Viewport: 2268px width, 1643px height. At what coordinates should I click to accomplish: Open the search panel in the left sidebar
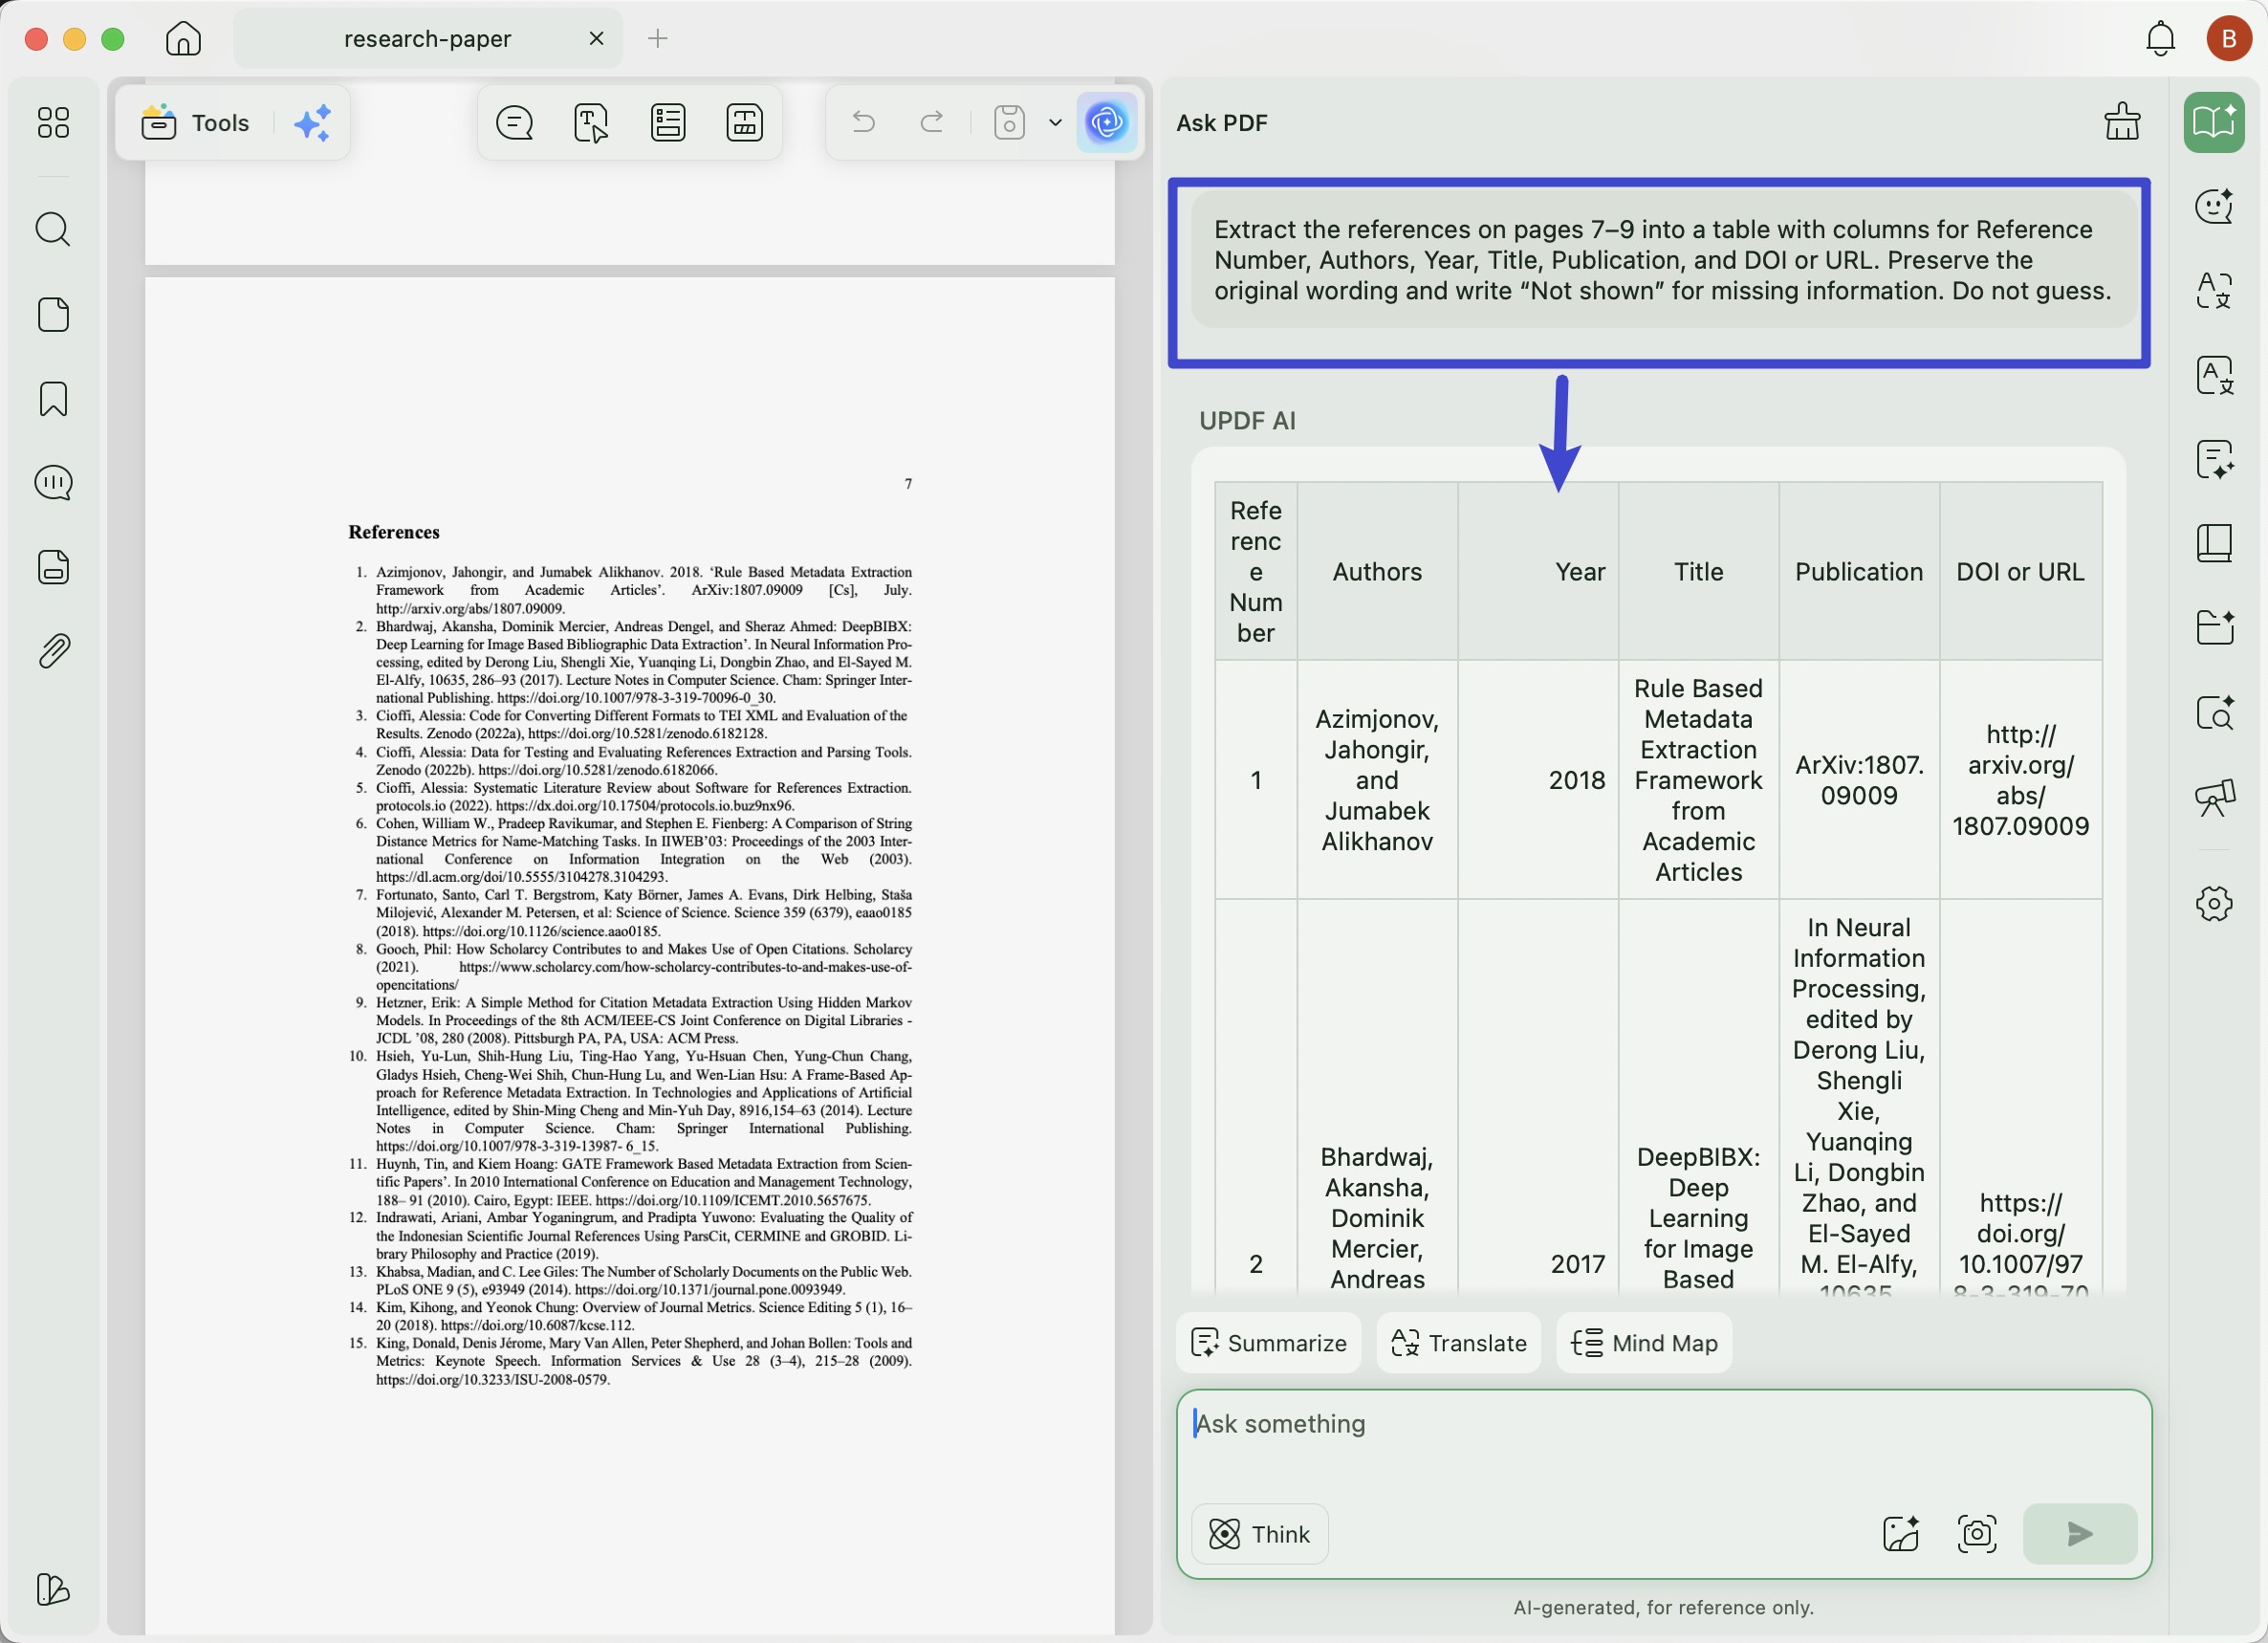53,229
